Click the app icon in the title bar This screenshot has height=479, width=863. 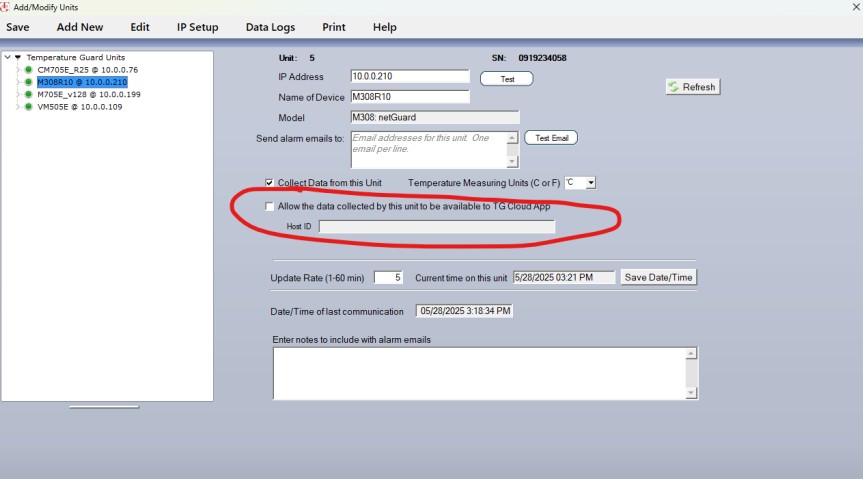[x=6, y=7]
